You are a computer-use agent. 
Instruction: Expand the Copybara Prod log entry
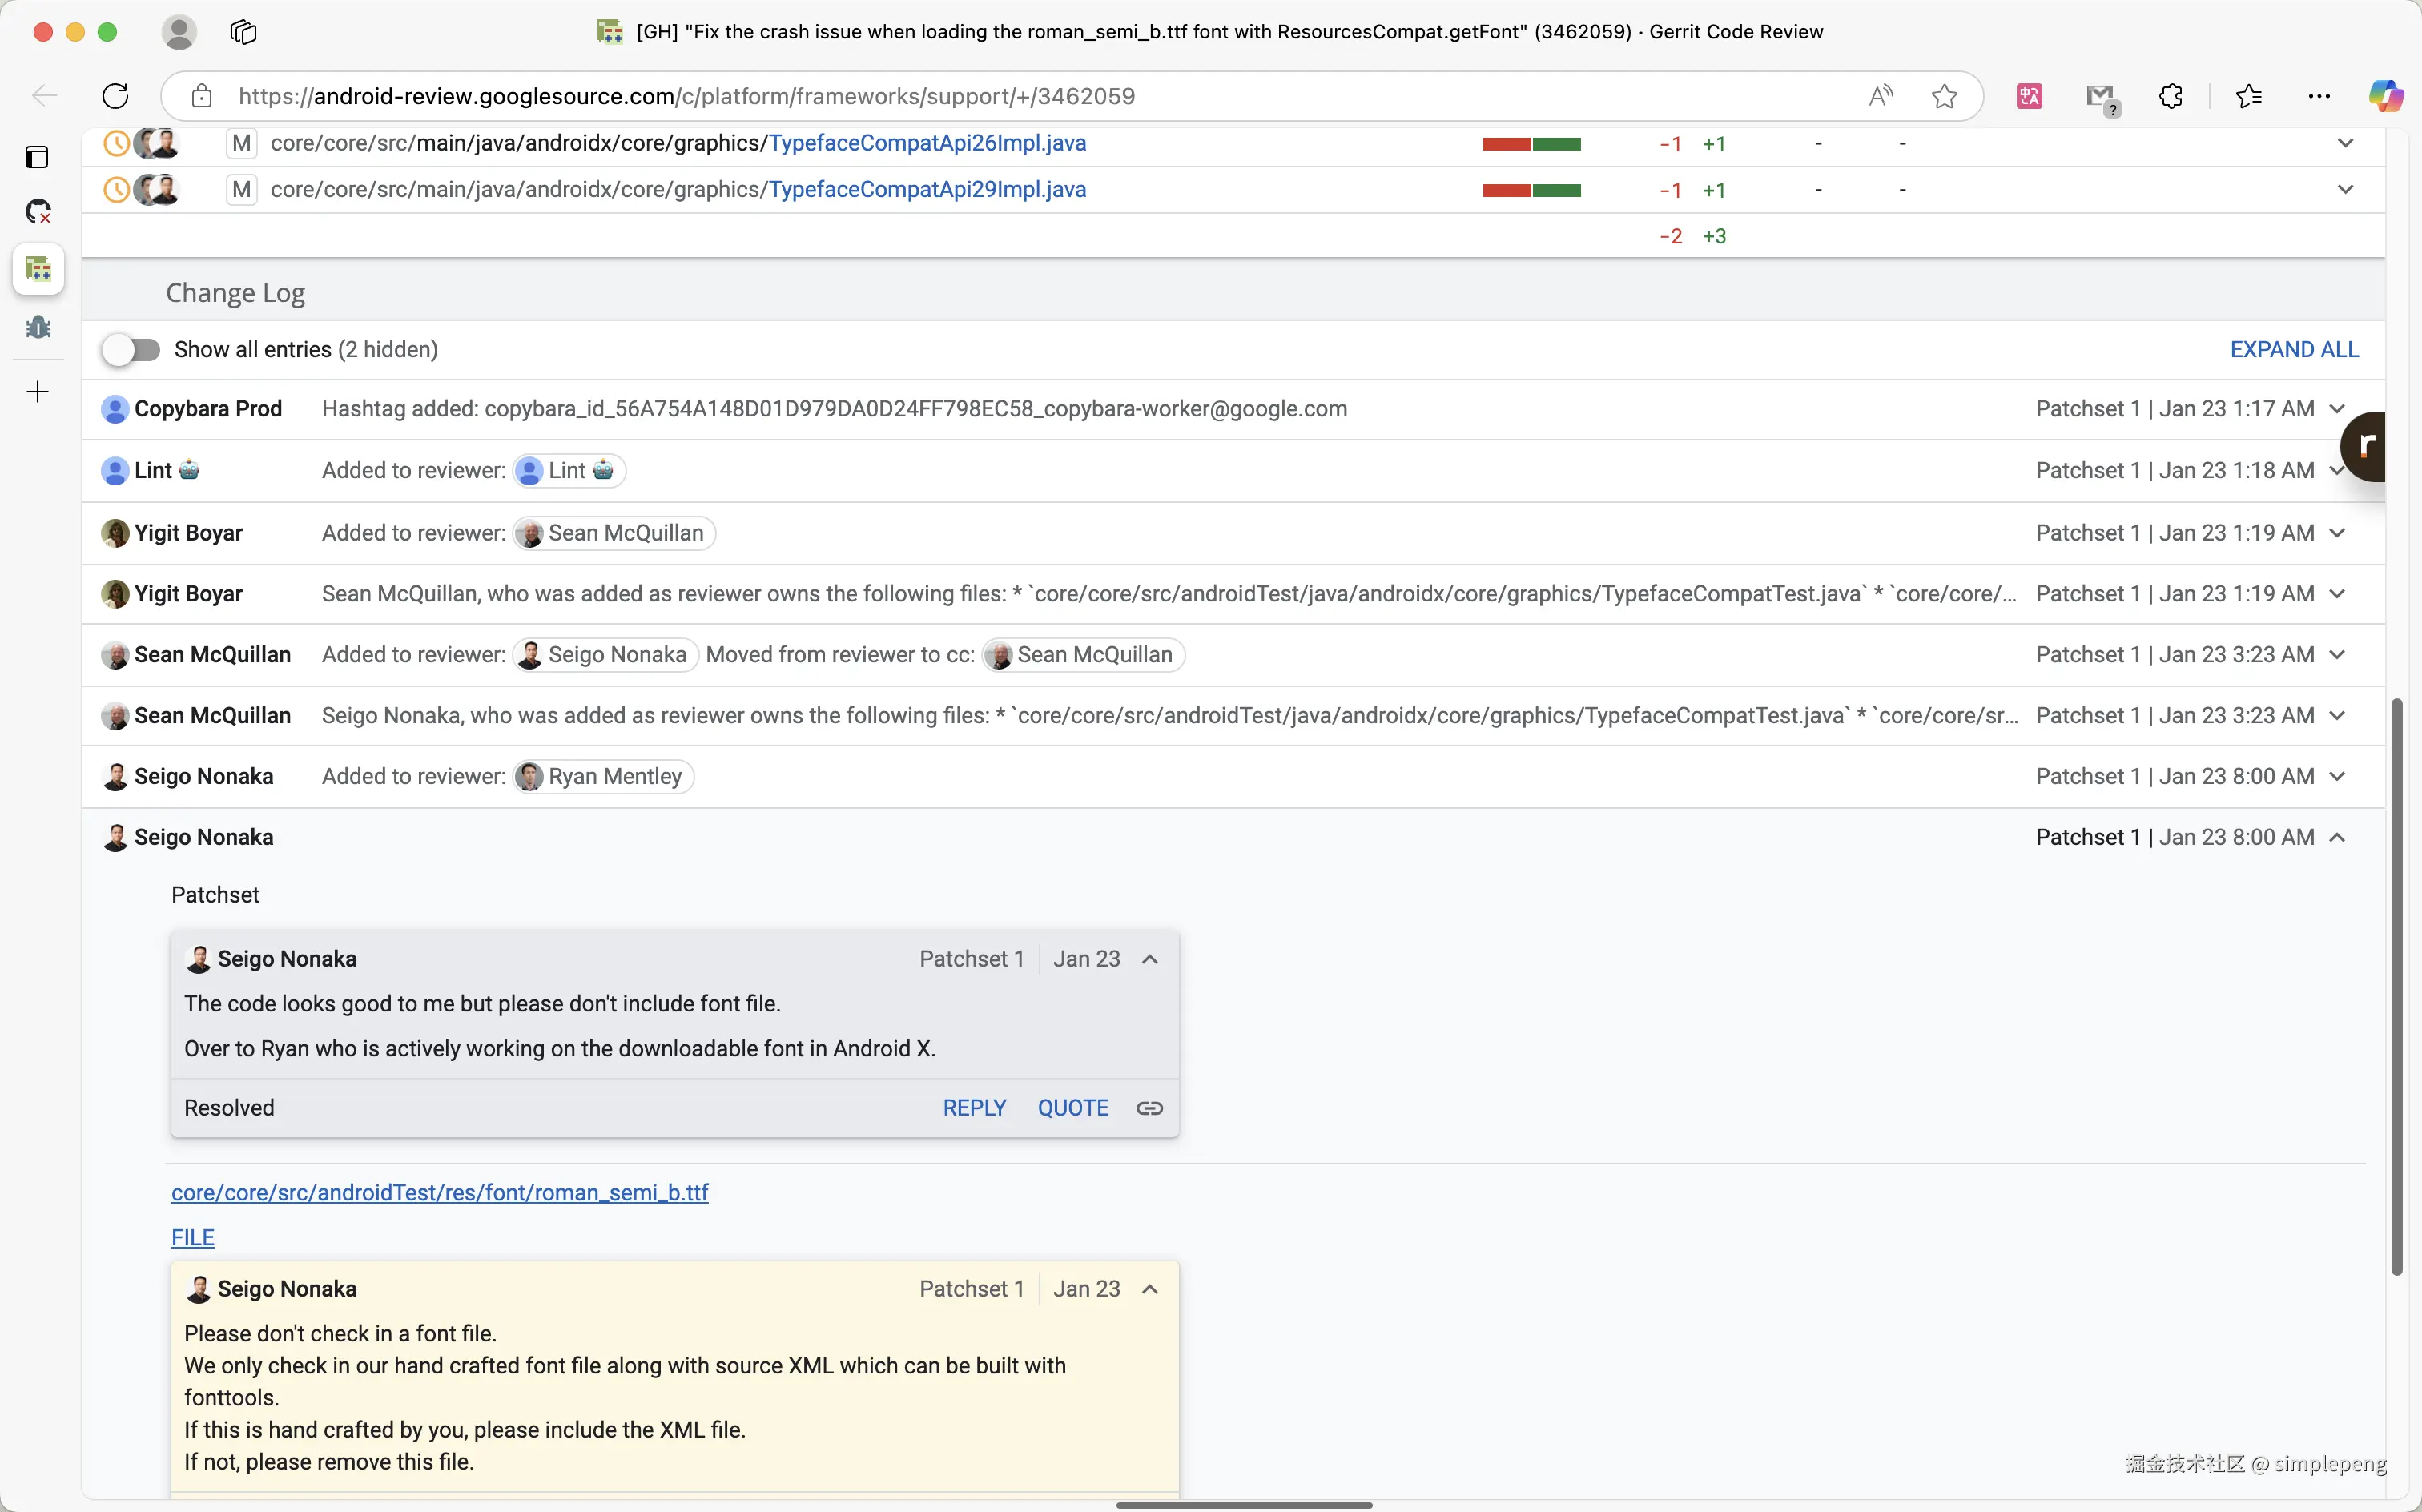2337,409
